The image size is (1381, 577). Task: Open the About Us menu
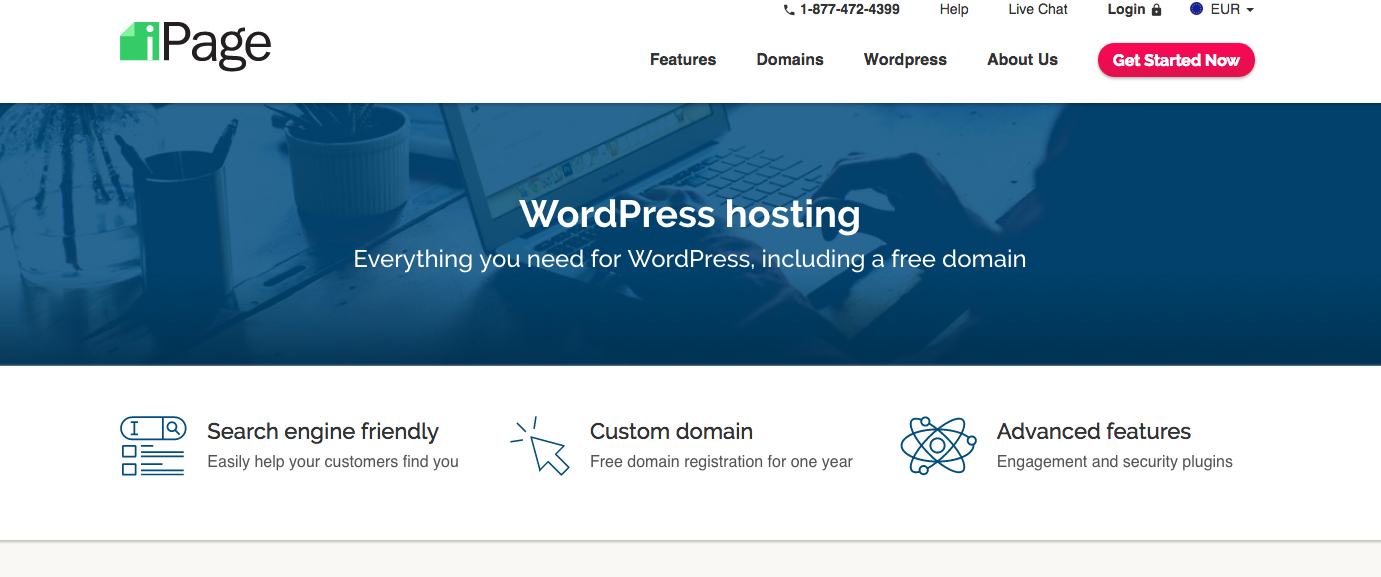tap(1022, 60)
